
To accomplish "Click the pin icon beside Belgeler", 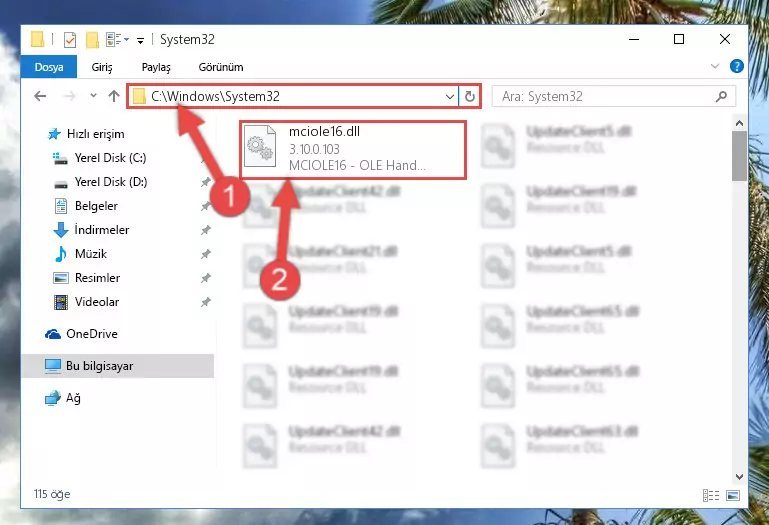I will click(x=205, y=206).
